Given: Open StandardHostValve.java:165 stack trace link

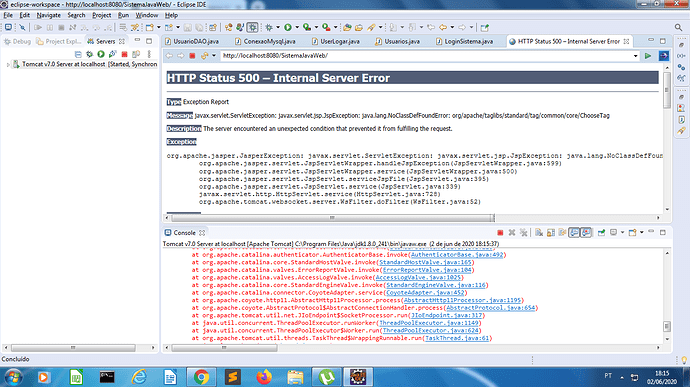Looking at the screenshot, I should coord(426,262).
